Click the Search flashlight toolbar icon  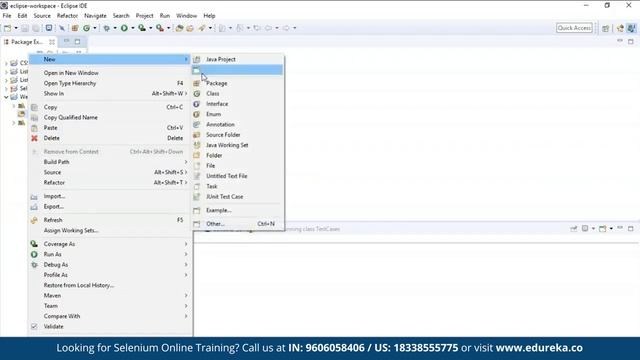[202, 28]
